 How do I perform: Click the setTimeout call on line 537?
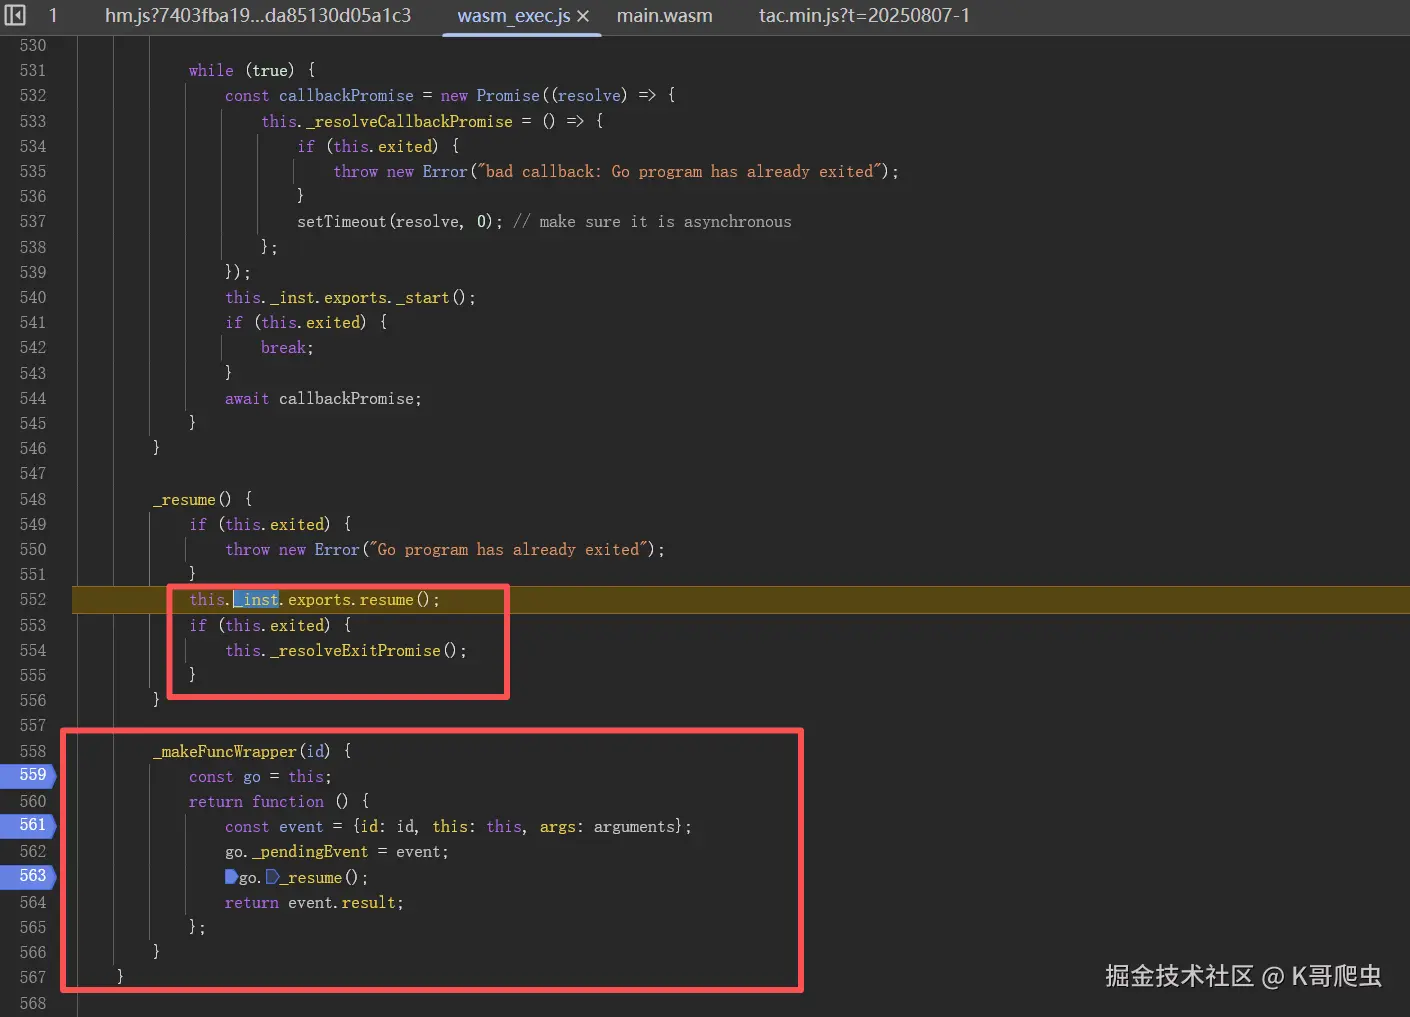click(x=341, y=221)
